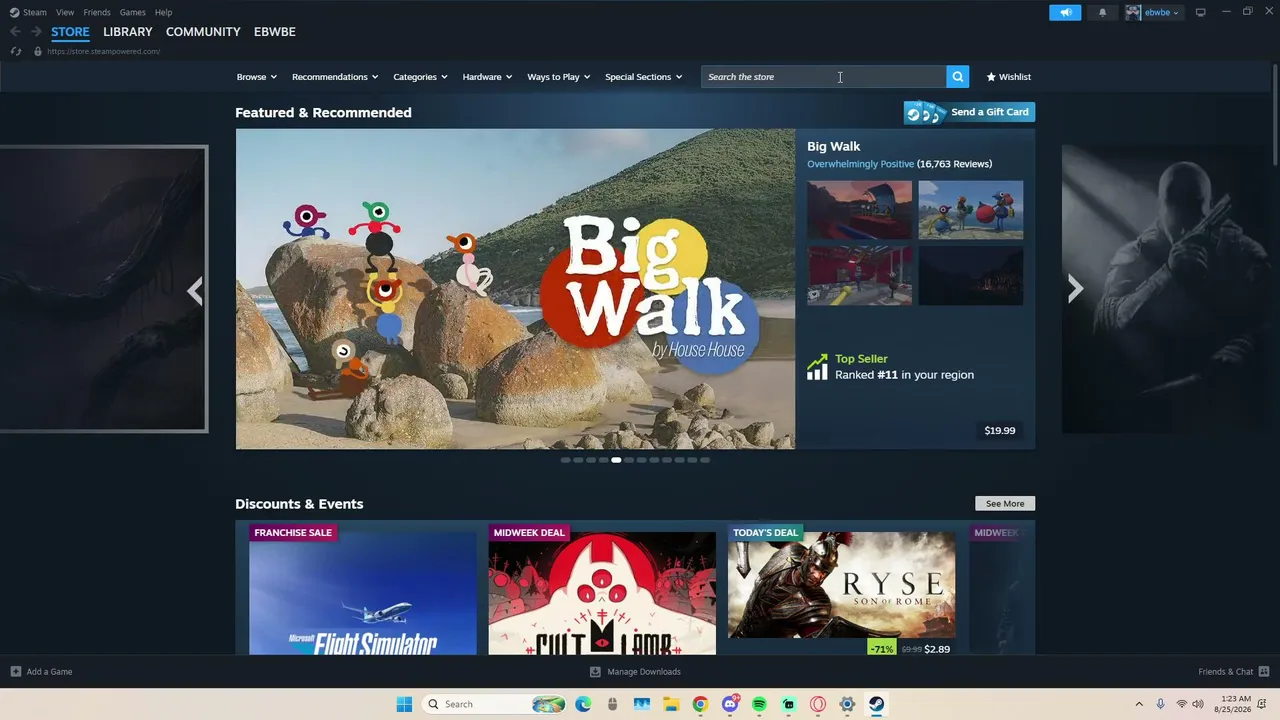Expand the Browse dropdown

tap(256, 77)
